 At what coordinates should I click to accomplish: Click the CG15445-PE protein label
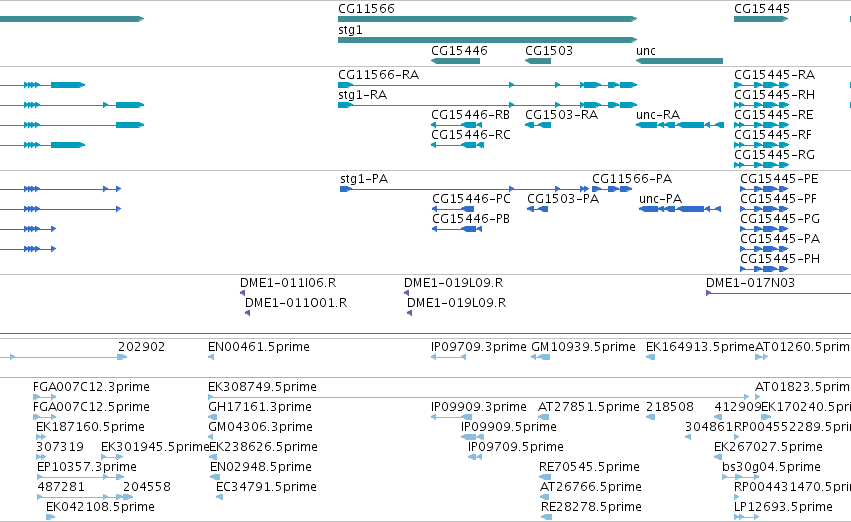pos(779,179)
